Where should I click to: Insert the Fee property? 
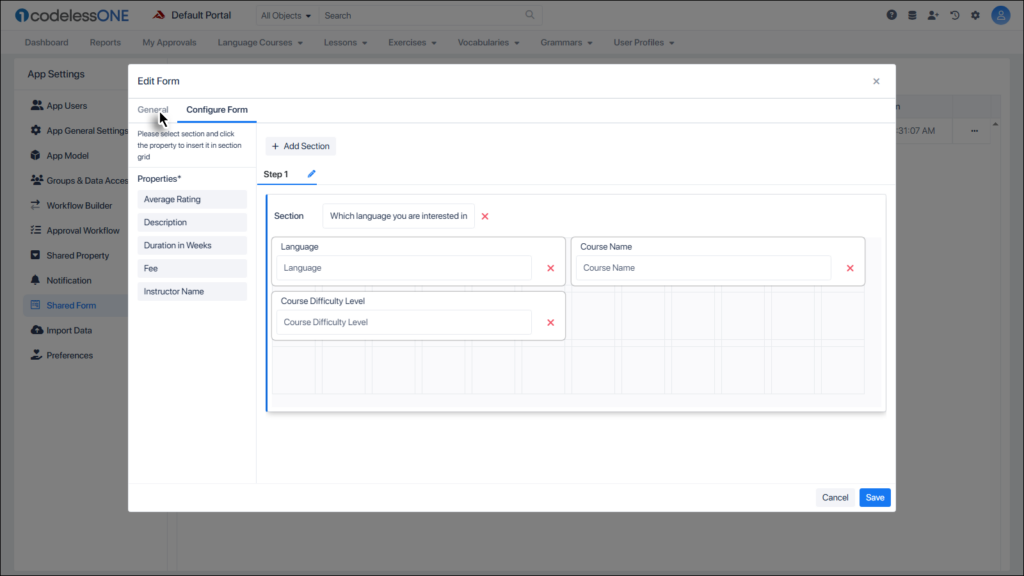click(192, 268)
